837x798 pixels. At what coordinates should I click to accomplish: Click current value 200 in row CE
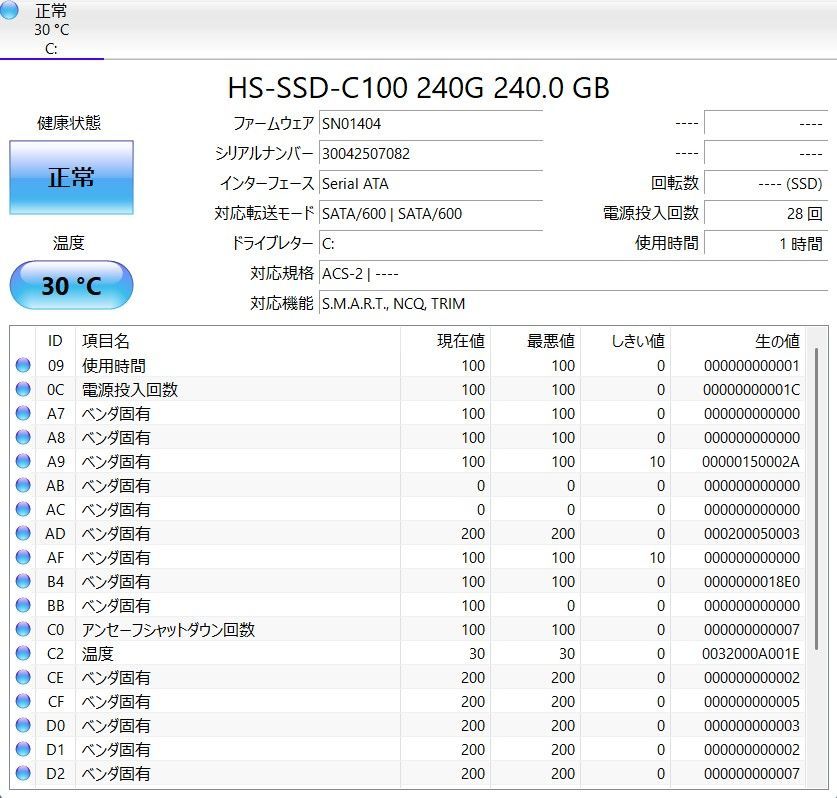pyautogui.click(x=473, y=678)
